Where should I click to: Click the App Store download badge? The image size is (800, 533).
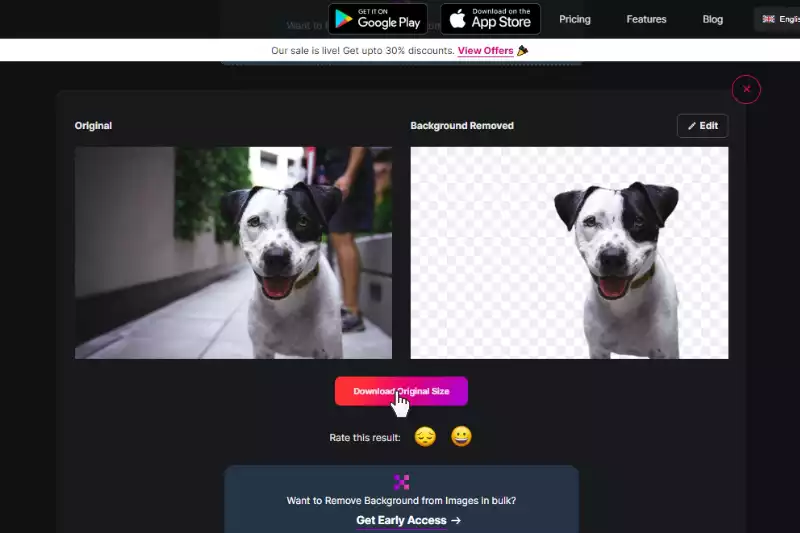tap(490, 19)
